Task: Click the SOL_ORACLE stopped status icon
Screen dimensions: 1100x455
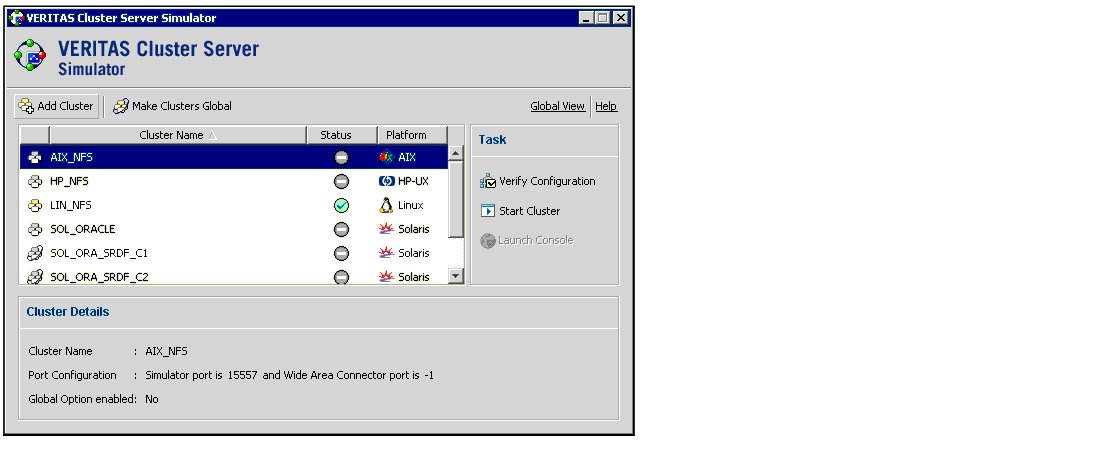Action: pyautogui.click(x=341, y=229)
